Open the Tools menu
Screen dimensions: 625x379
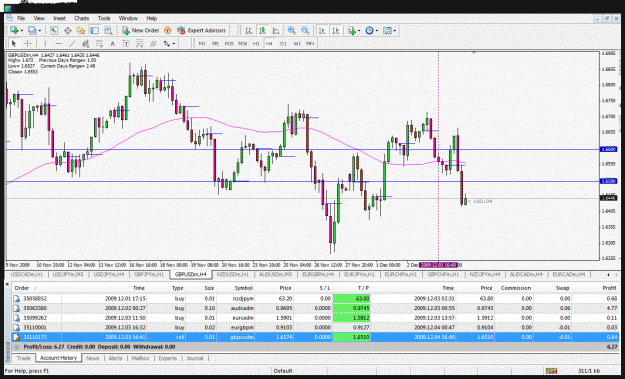(104, 18)
